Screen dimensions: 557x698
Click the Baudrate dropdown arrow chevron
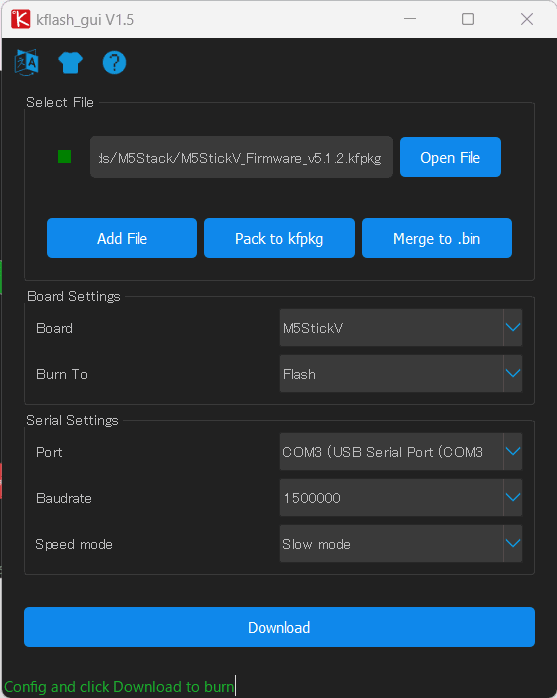tap(513, 498)
